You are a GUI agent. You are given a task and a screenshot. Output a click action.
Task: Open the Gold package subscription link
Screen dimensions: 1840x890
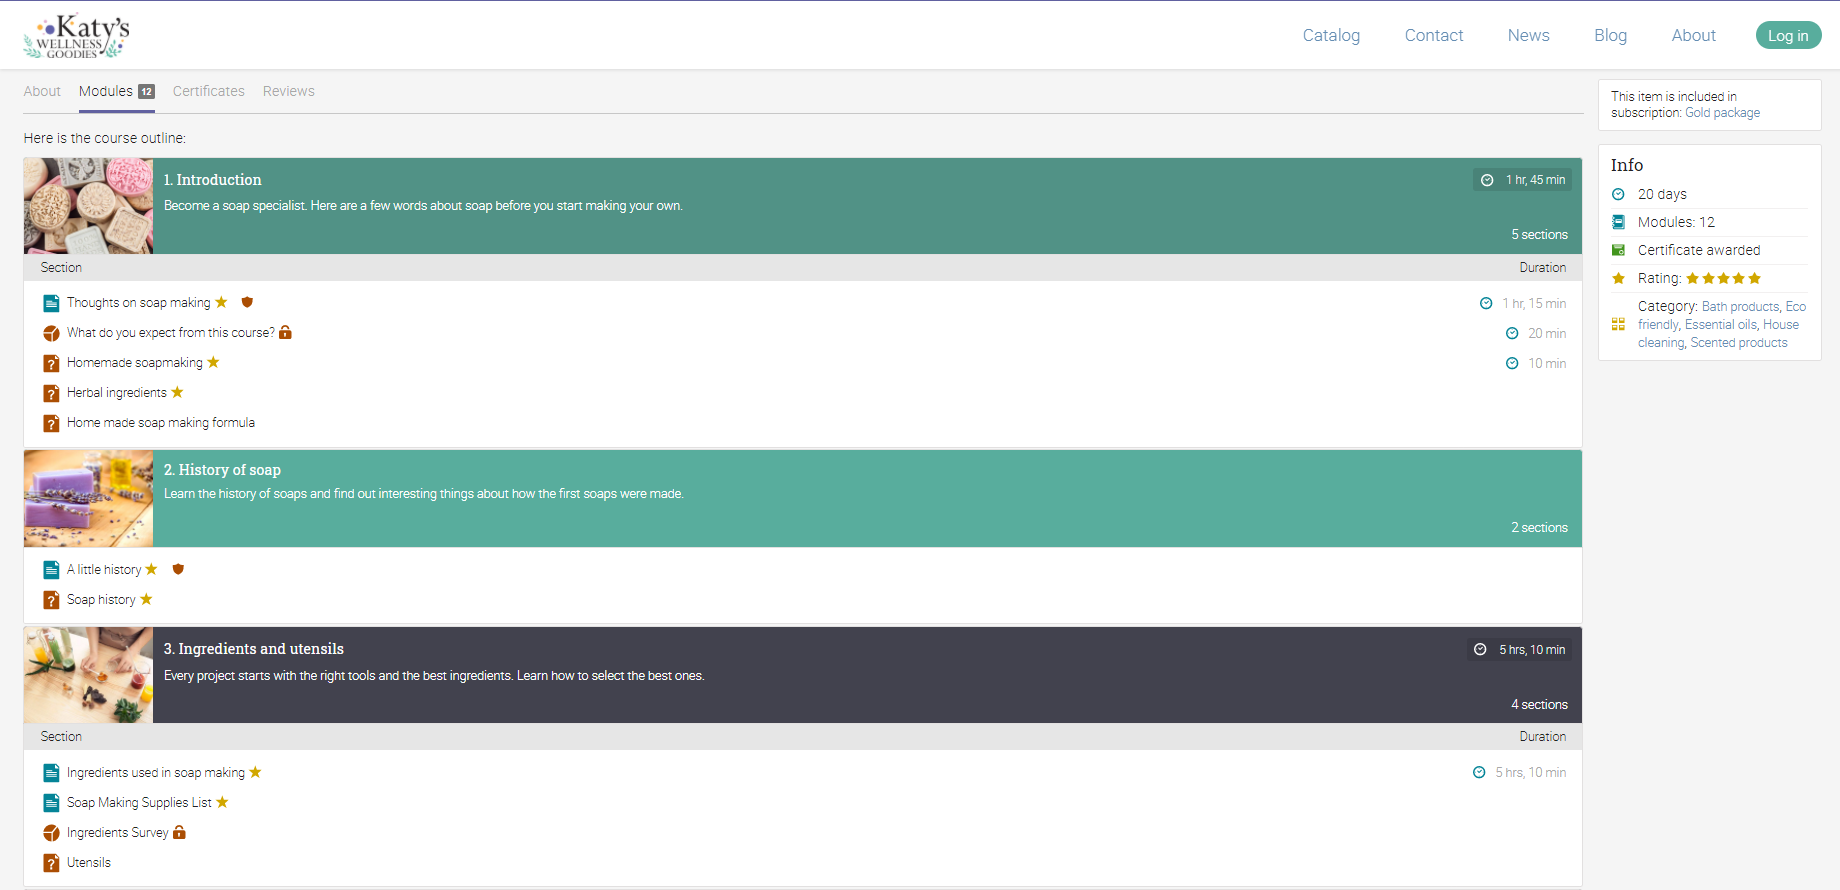point(1722,113)
